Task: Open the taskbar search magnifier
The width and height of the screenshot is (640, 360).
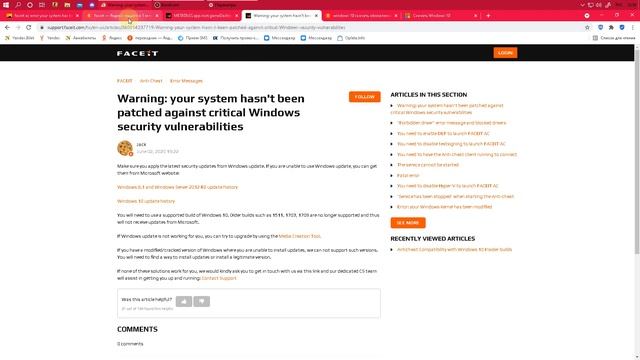Action: 18,5
